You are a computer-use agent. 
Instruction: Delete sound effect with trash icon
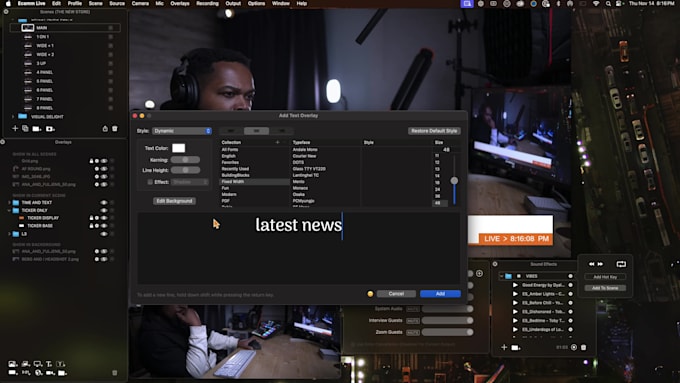click(x=583, y=347)
